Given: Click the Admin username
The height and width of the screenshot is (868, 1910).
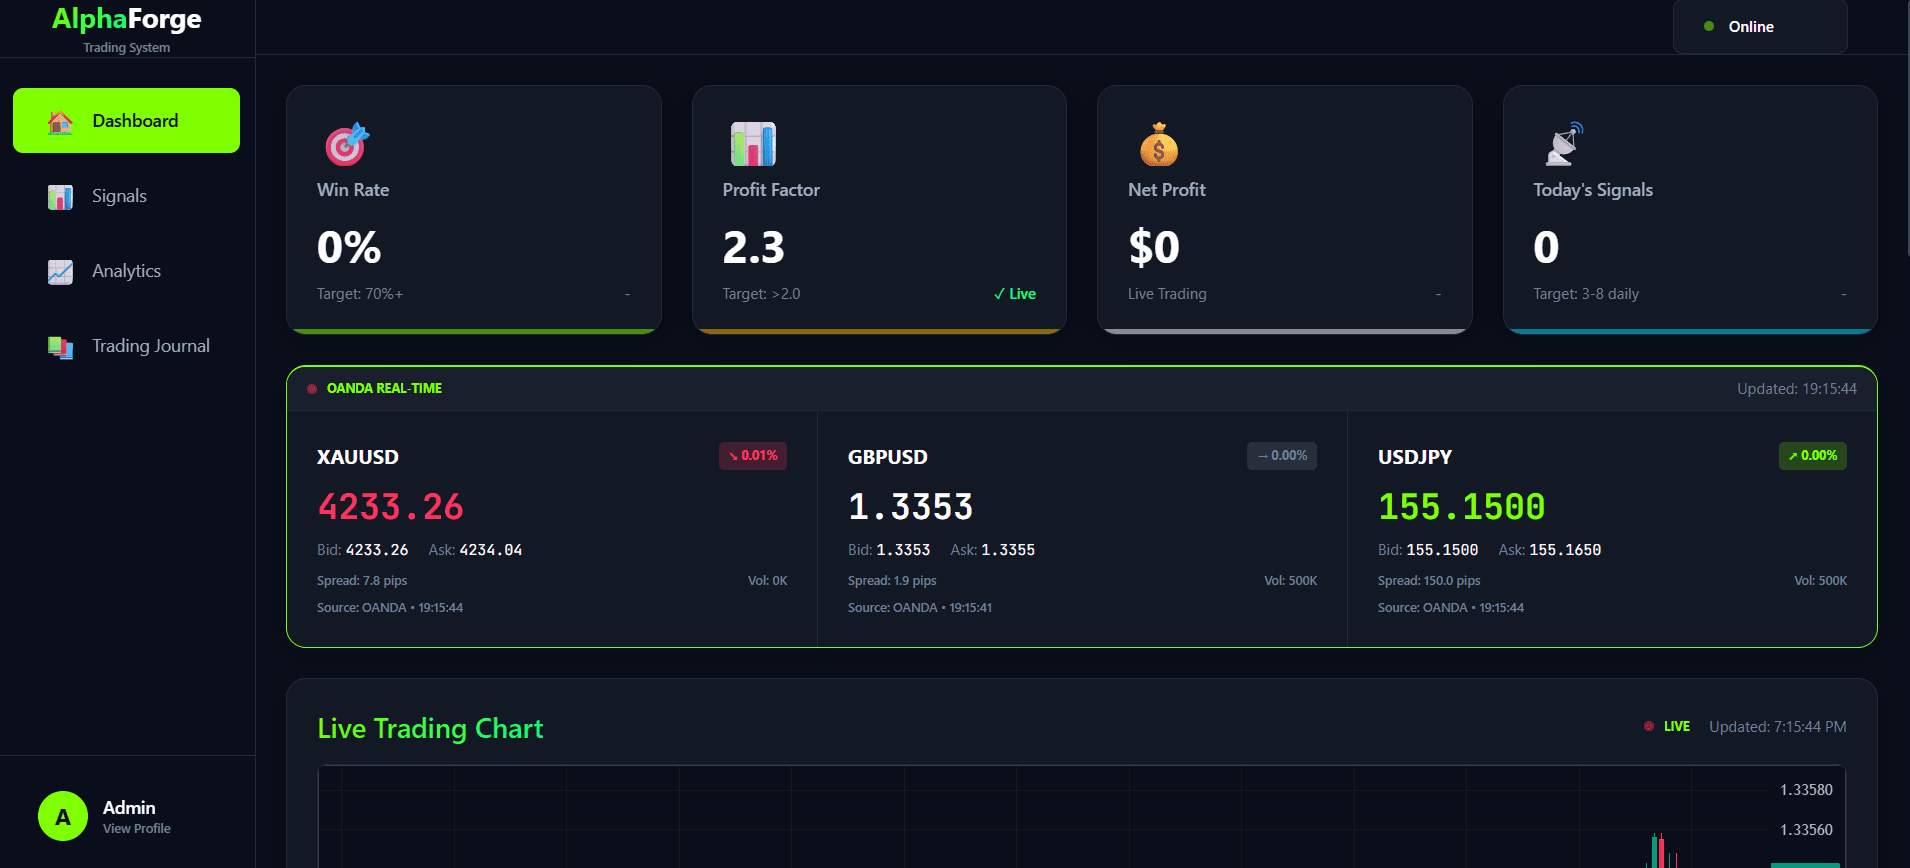Looking at the screenshot, I should pos(129,807).
